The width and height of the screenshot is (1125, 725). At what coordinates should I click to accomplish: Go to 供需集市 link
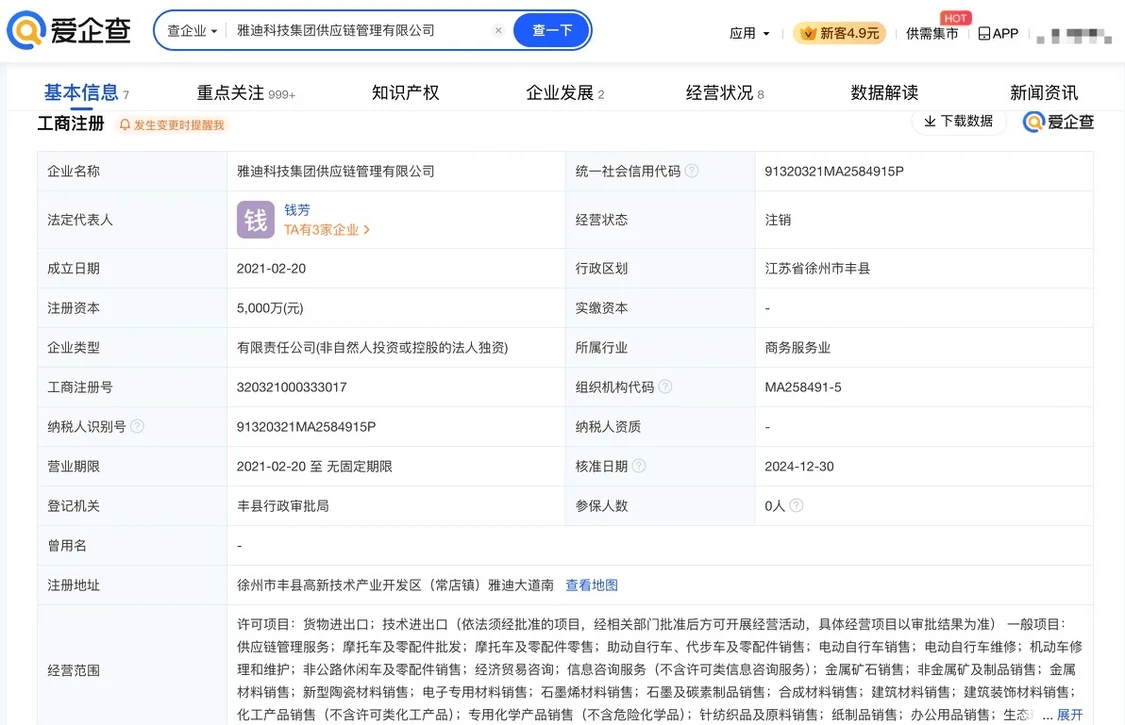click(931, 33)
